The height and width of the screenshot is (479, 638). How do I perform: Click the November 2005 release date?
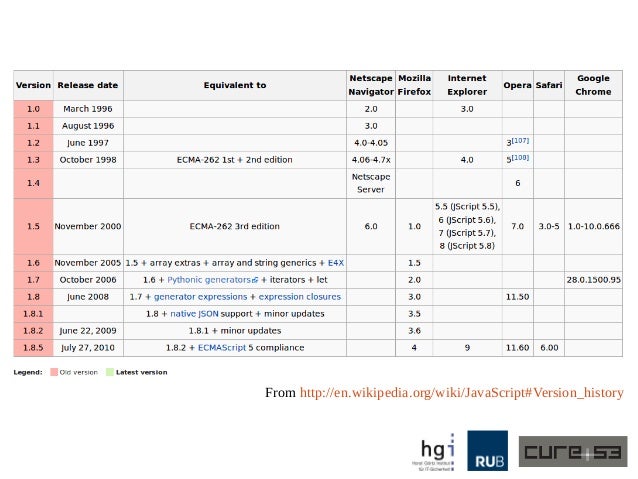pos(88,263)
